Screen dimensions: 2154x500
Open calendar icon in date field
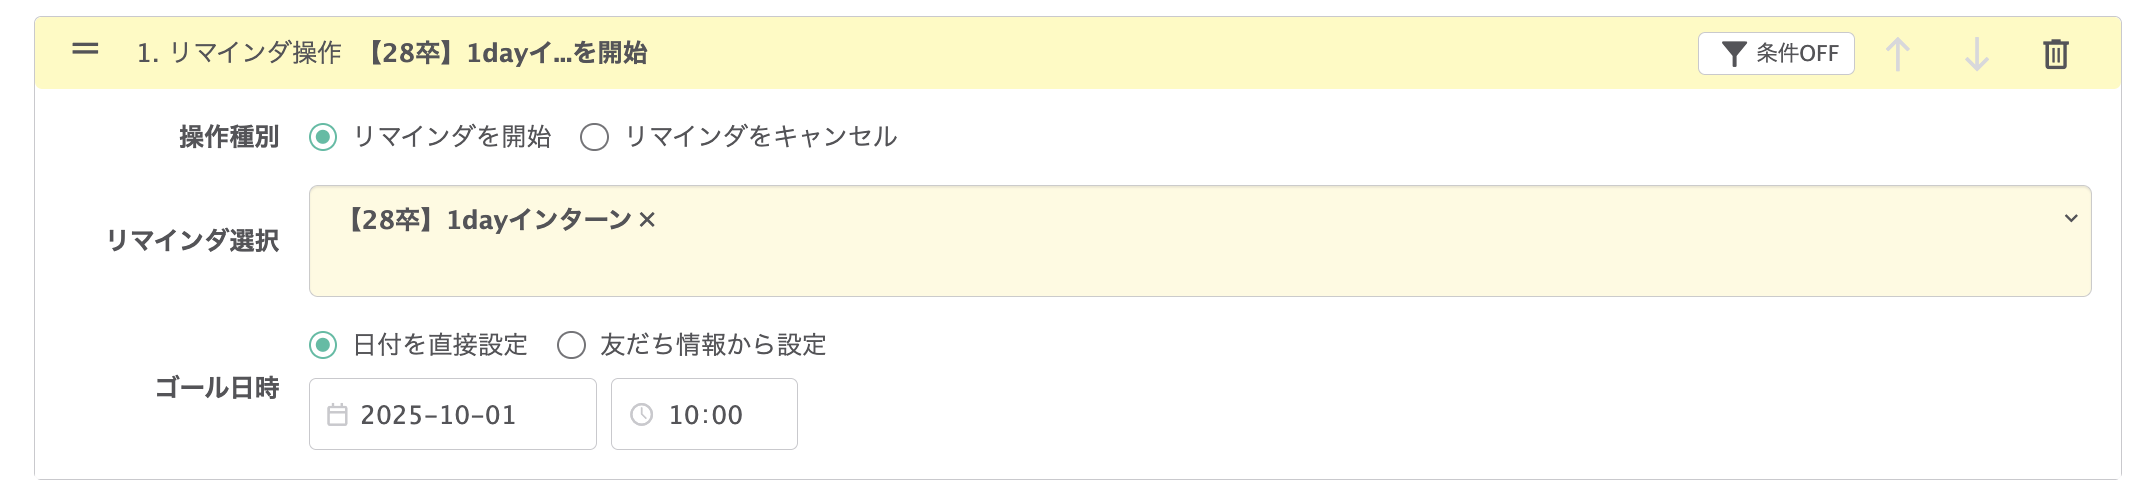[338, 415]
